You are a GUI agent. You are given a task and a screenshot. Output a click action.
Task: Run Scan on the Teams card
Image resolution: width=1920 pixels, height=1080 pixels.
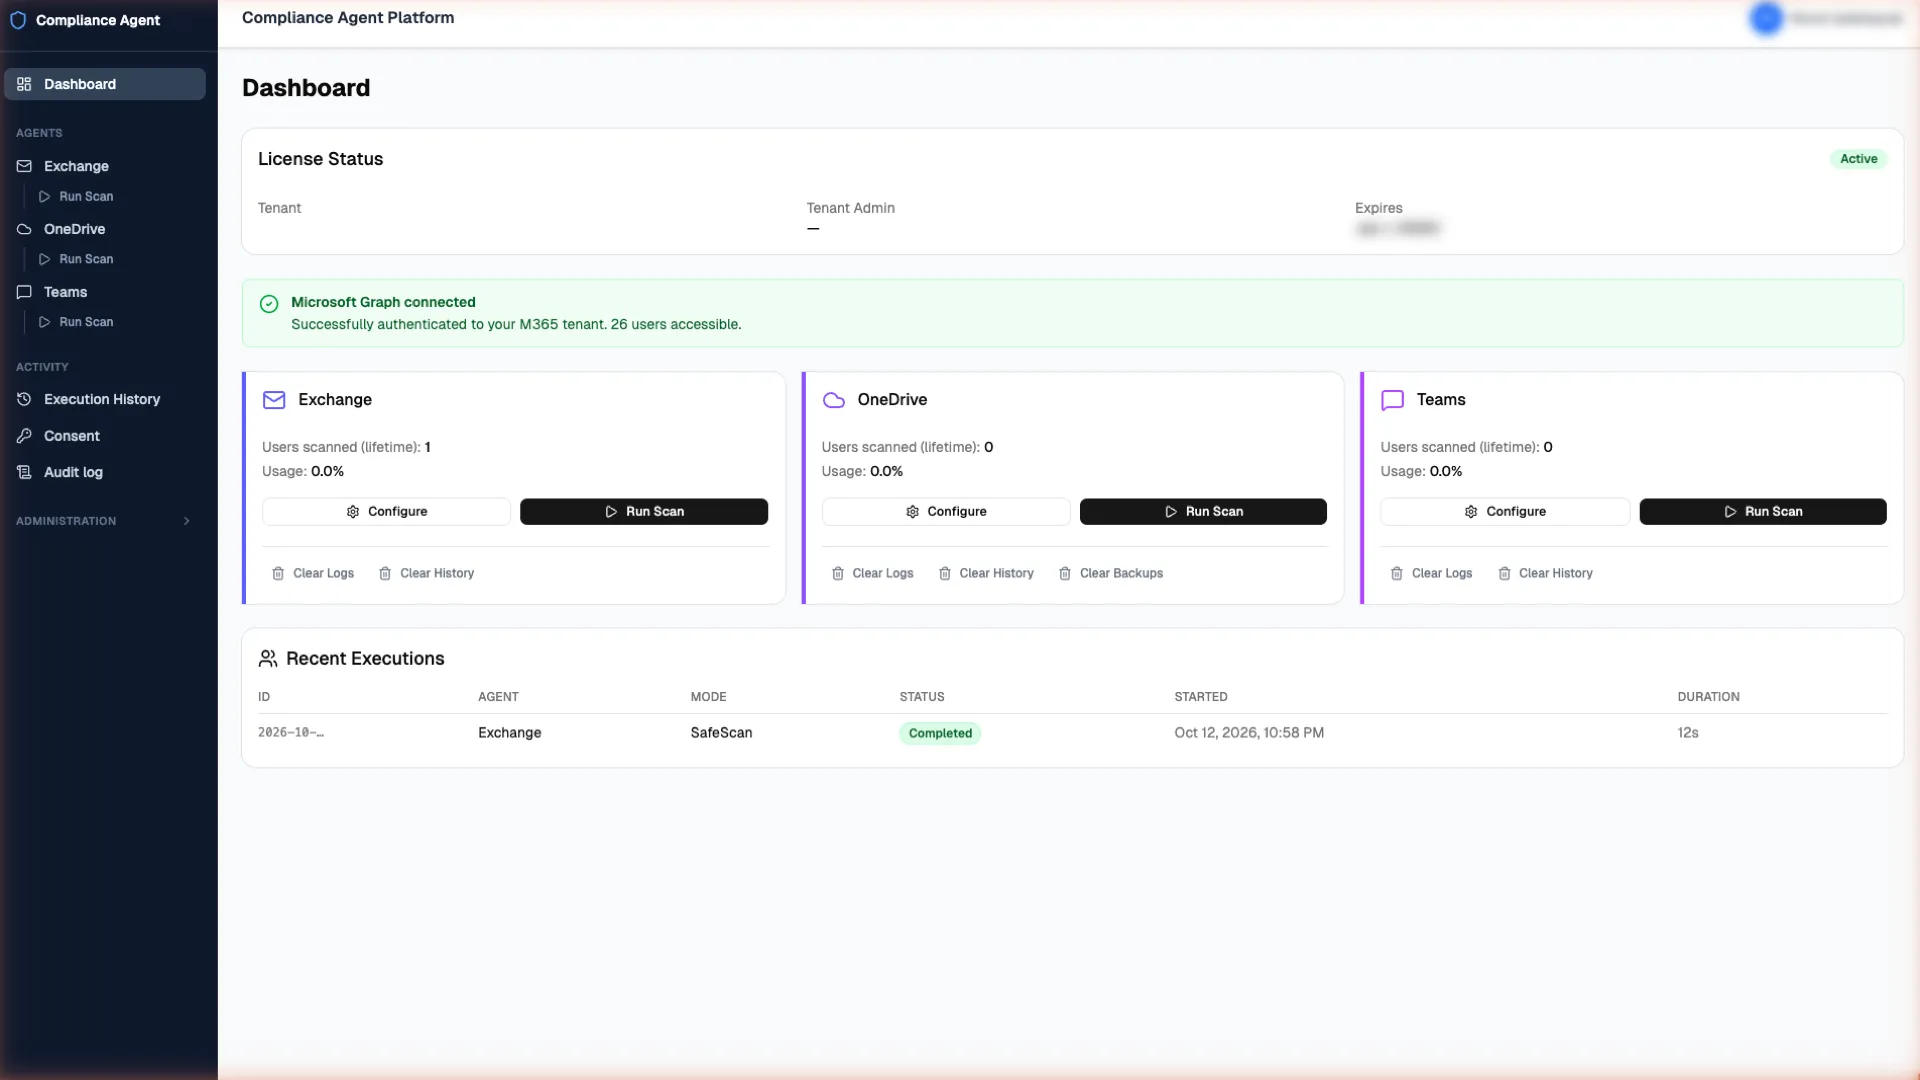1763,512
